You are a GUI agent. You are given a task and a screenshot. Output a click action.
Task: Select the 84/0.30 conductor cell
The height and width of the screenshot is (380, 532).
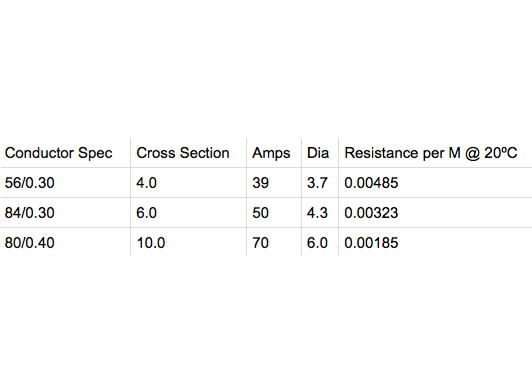point(30,213)
